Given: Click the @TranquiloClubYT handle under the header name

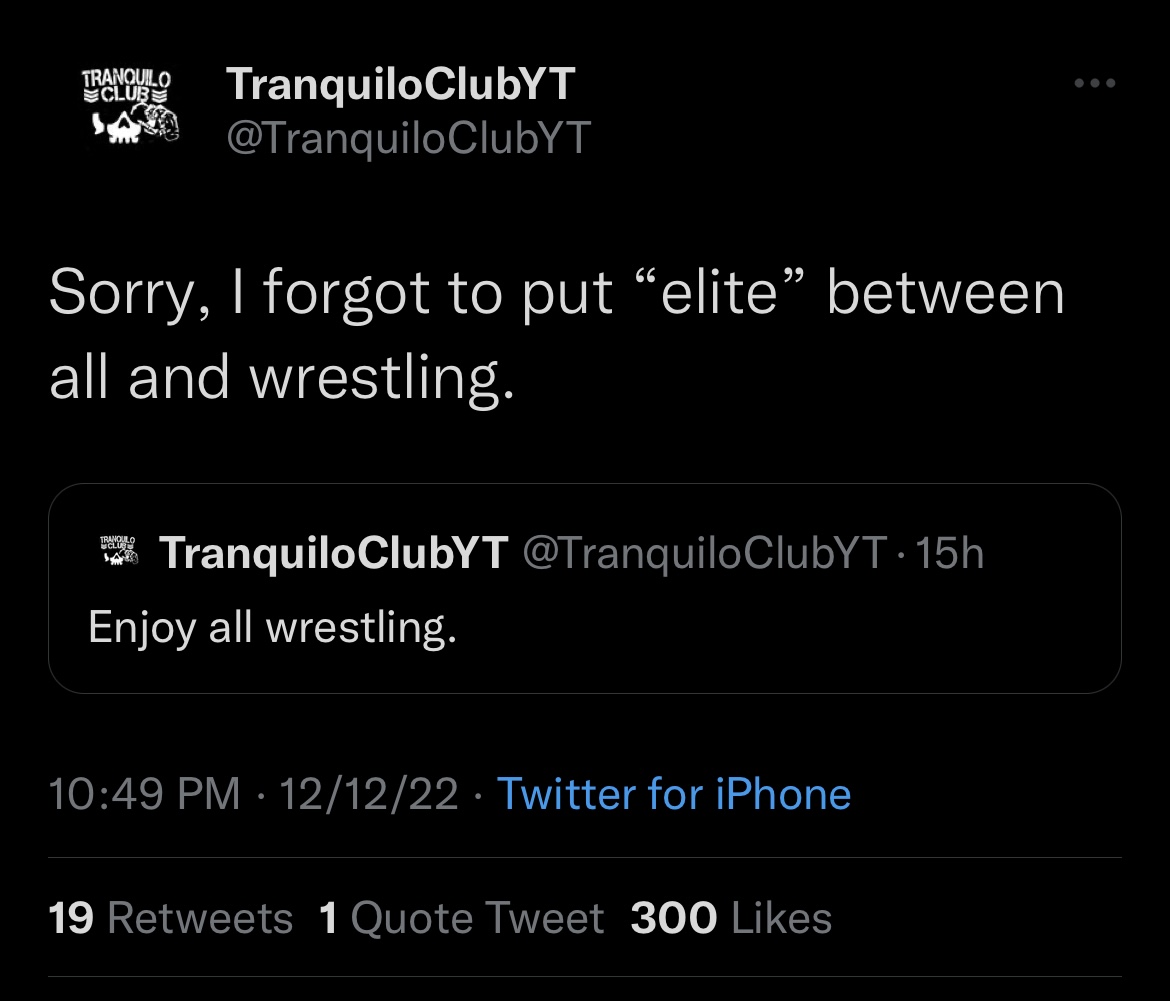Looking at the screenshot, I should (409, 137).
